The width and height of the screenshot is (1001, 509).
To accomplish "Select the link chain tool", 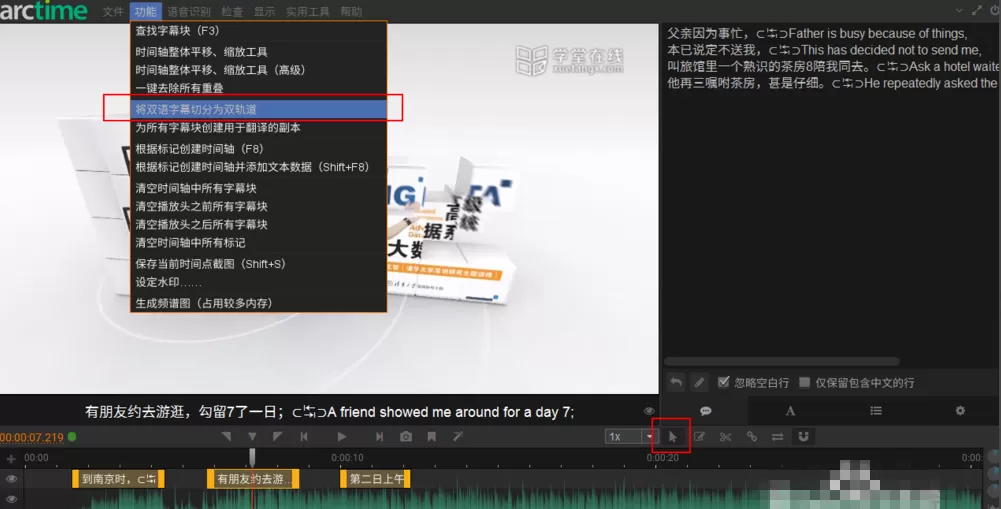I will [x=751, y=437].
